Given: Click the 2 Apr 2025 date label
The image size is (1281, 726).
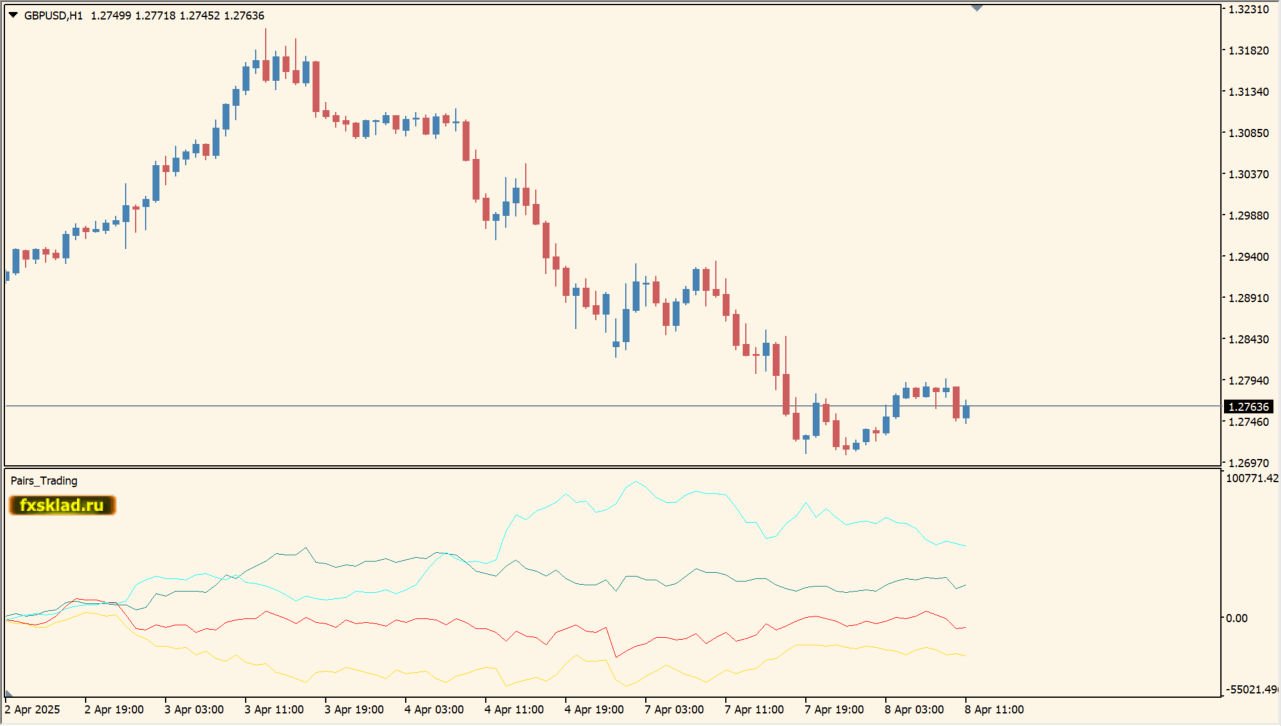Looking at the screenshot, I should coord(32,710).
